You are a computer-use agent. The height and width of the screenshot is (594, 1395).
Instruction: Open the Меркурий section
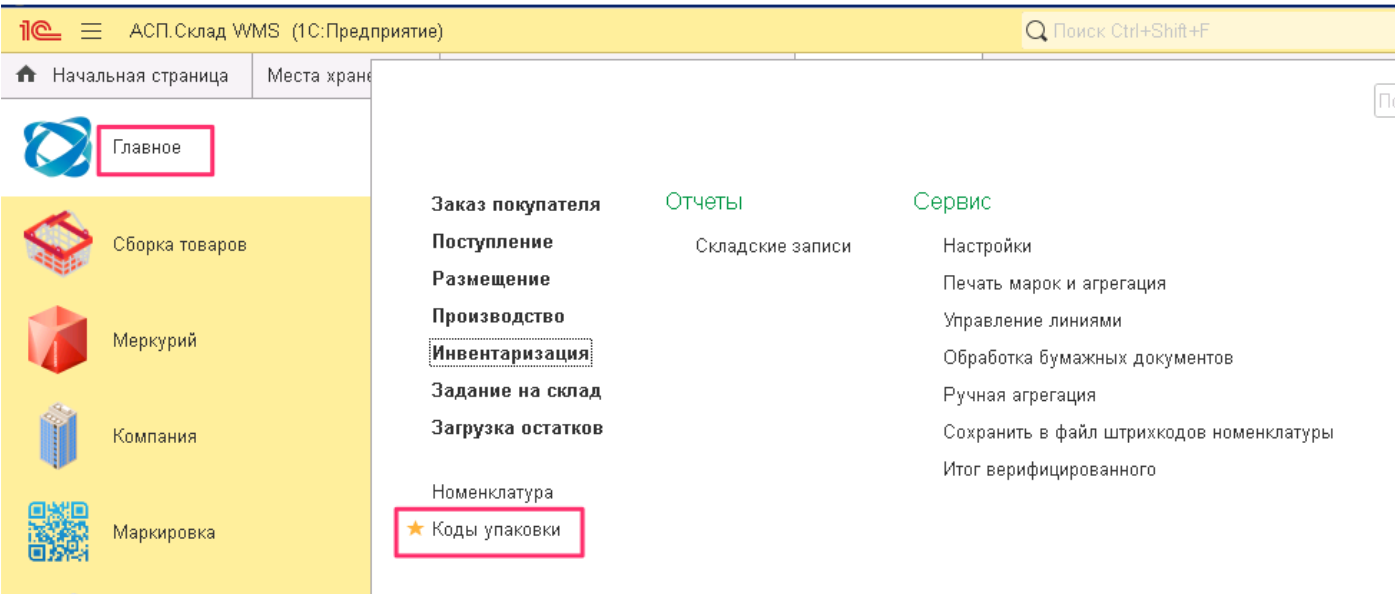click(x=155, y=340)
